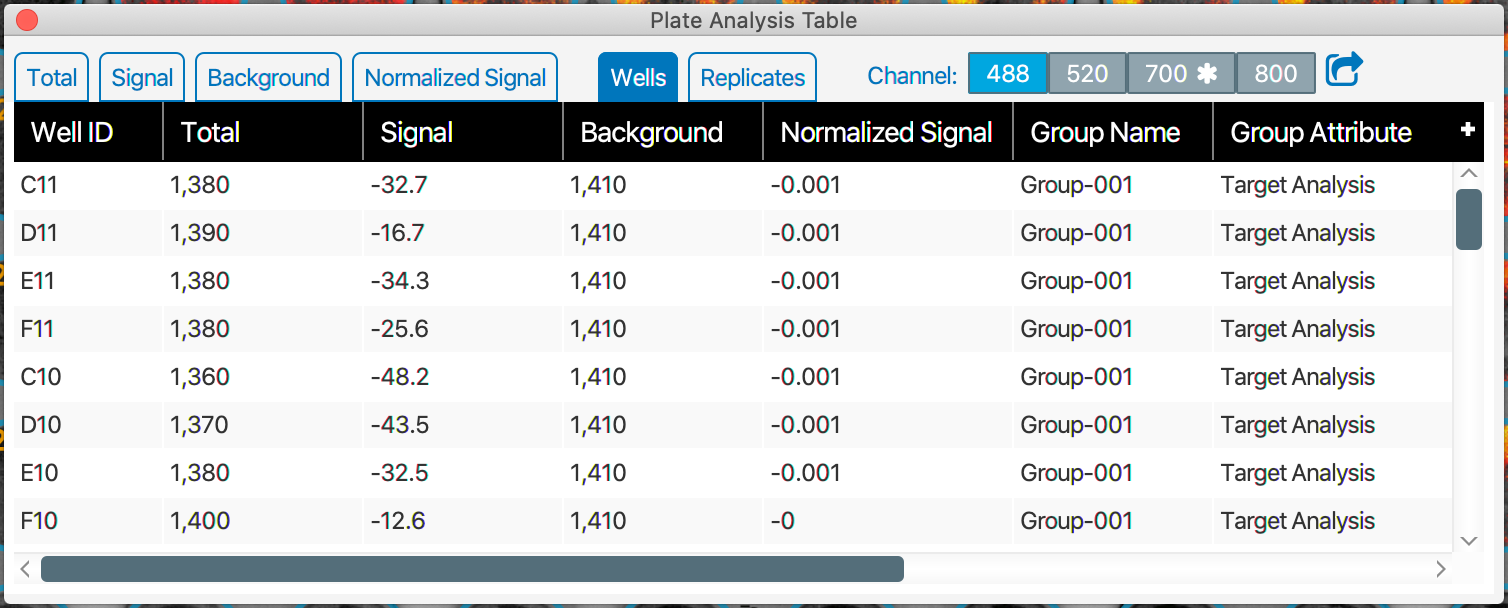Select channel 800

tap(1276, 73)
